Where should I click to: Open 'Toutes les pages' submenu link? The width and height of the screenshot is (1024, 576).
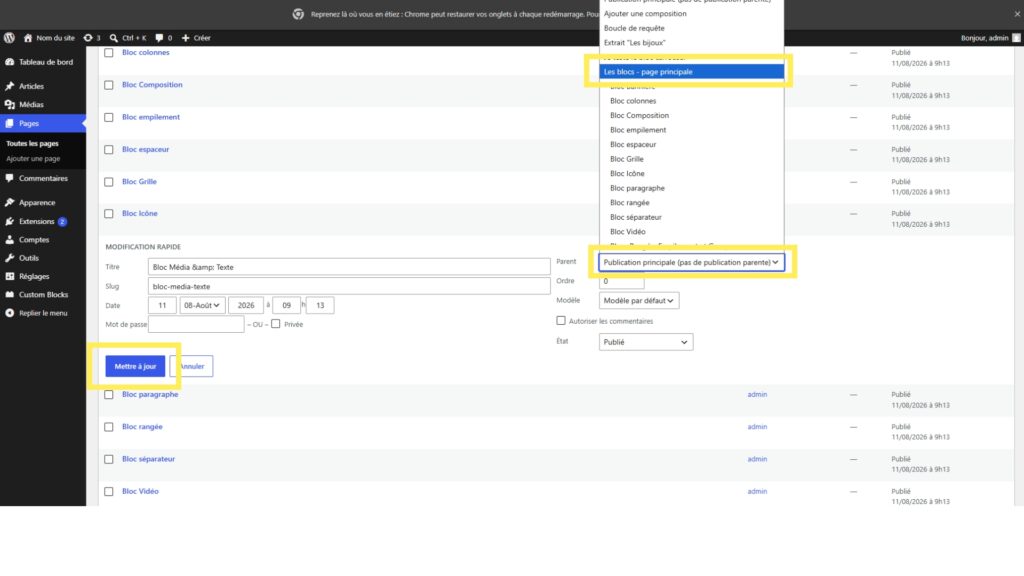(32, 144)
